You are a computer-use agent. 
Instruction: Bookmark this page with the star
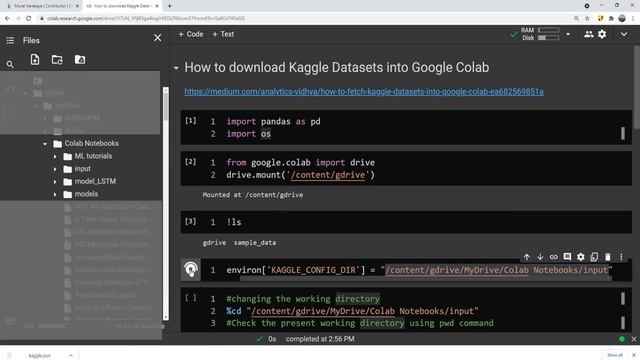click(x=587, y=18)
